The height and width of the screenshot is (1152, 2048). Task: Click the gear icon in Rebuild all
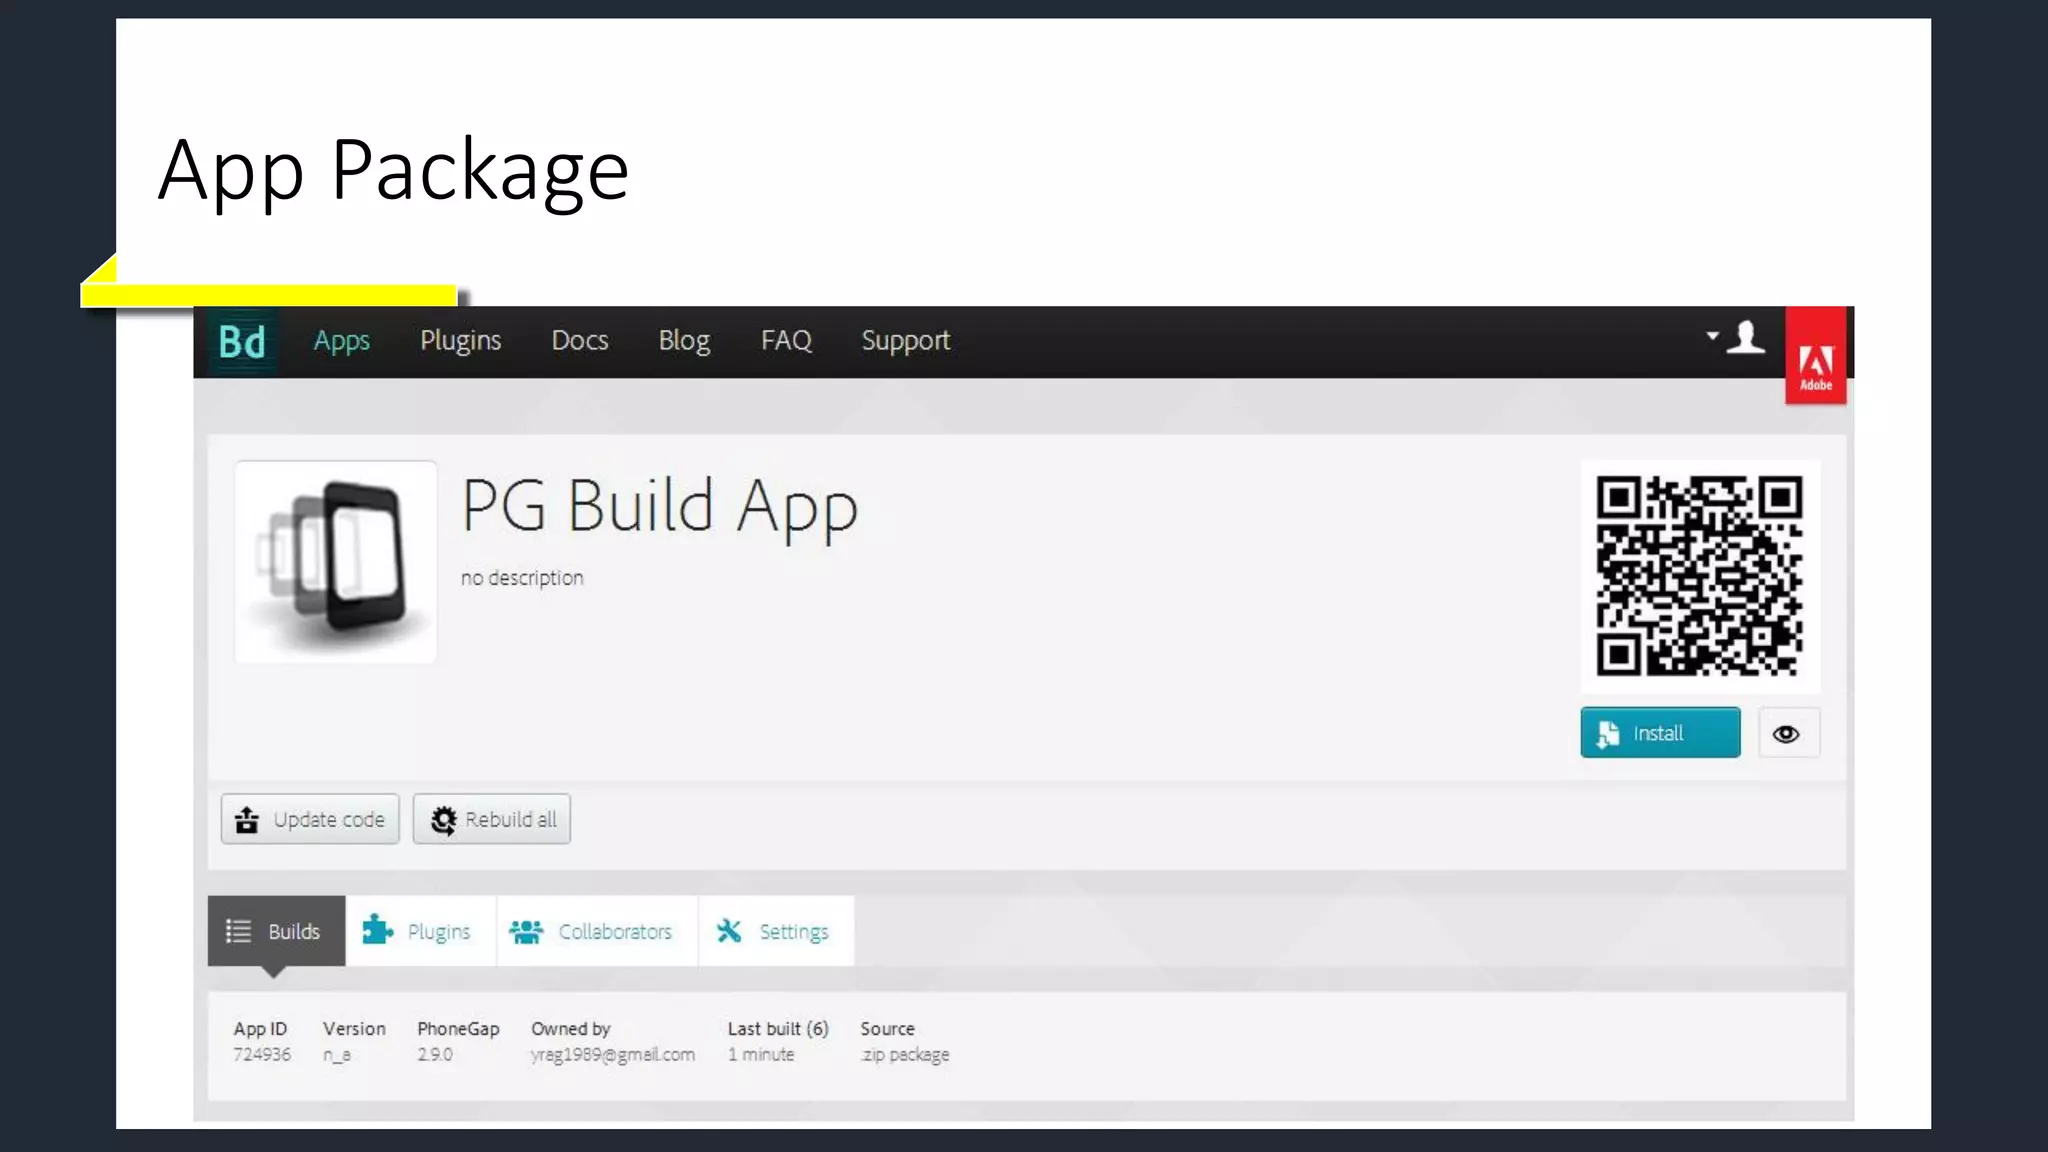point(443,820)
